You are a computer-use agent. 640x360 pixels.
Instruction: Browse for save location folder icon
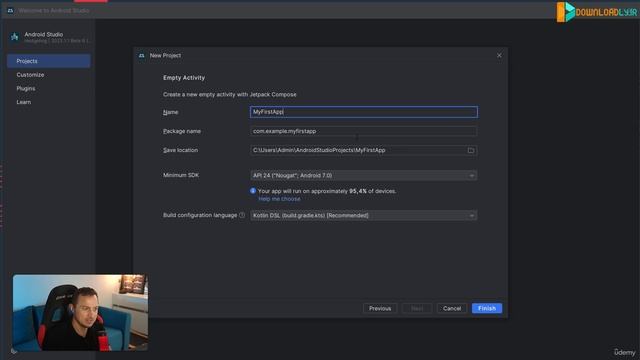tap(471, 150)
